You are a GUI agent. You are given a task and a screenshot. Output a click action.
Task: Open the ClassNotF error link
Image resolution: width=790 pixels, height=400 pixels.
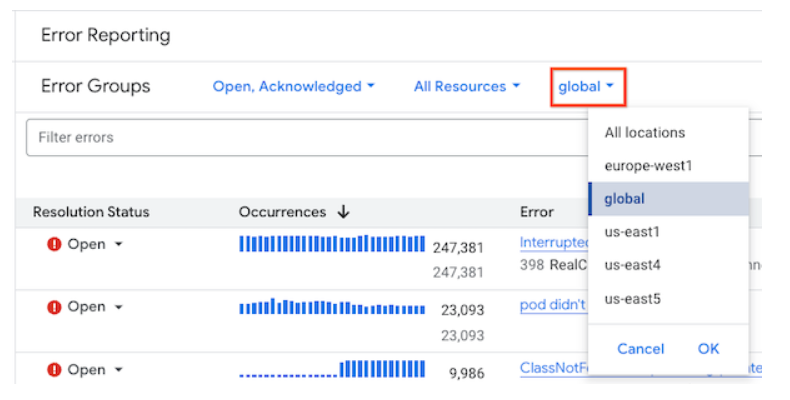coord(554,368)
